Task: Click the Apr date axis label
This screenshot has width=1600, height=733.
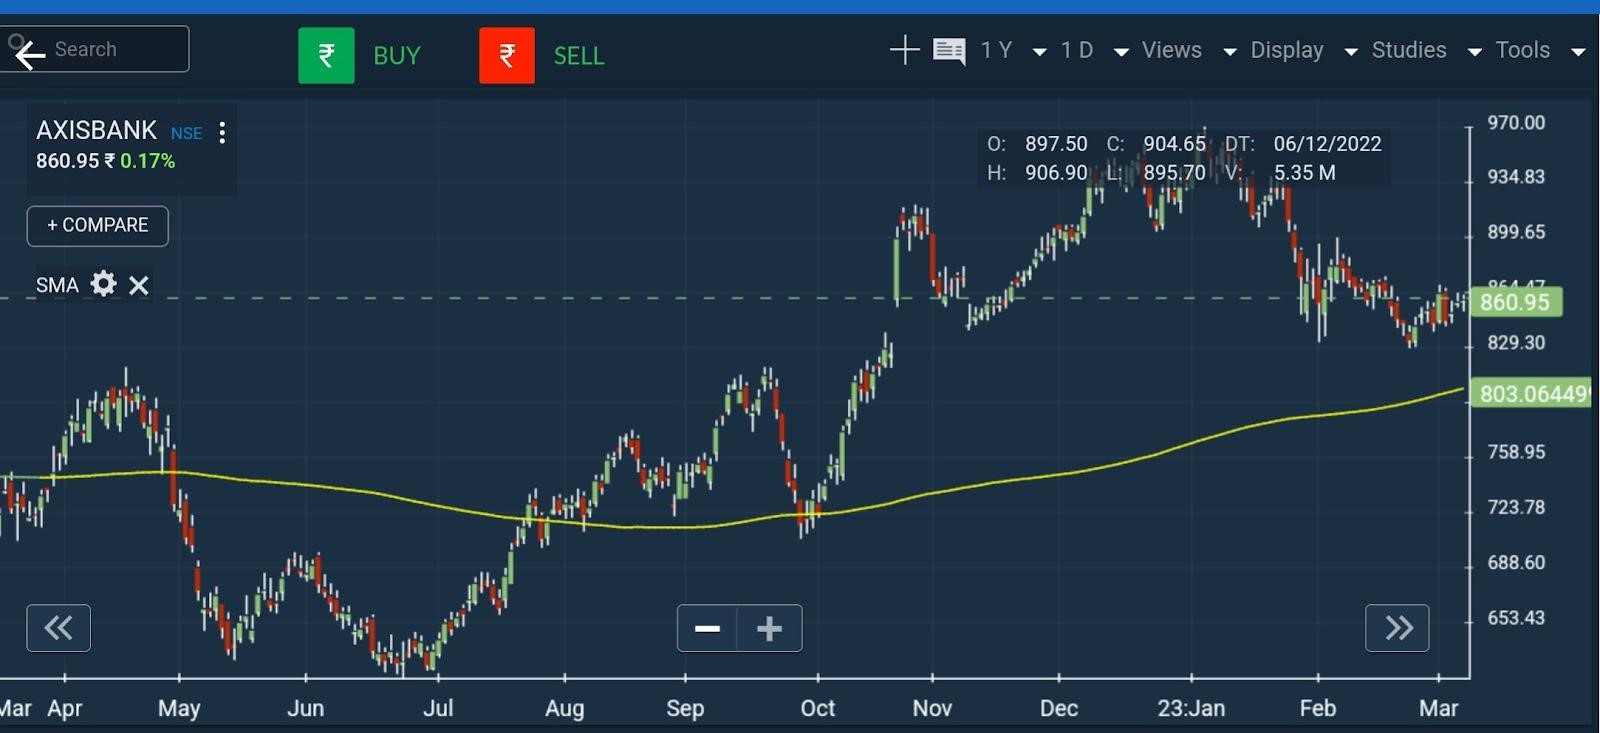Action: point(65,709)
